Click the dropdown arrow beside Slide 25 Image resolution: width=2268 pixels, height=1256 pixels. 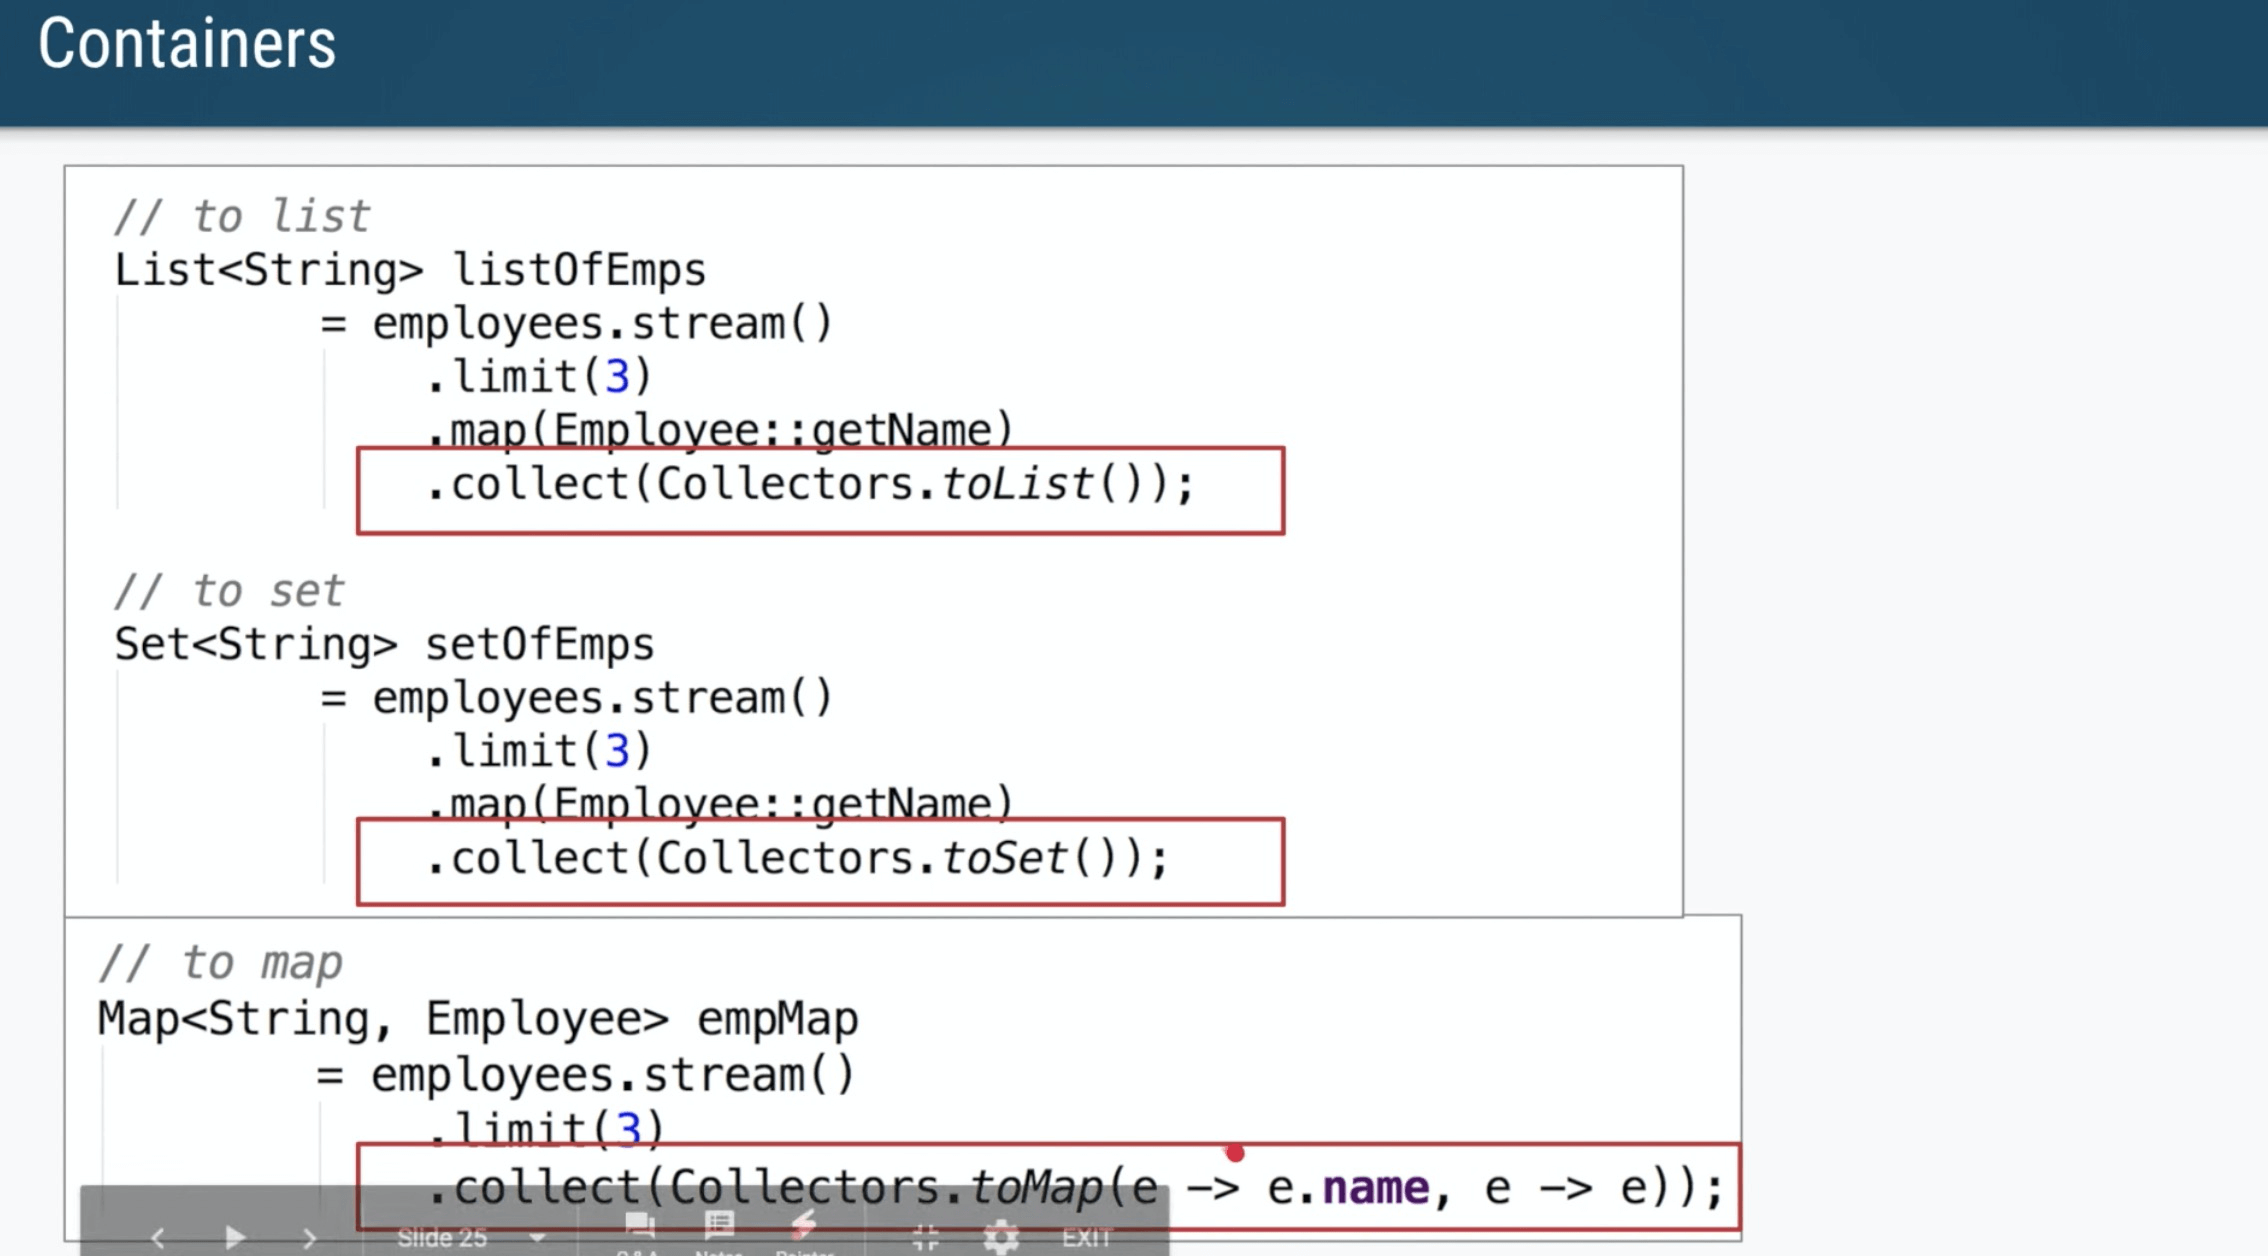pyautogui.click(x=538, y=1238)
